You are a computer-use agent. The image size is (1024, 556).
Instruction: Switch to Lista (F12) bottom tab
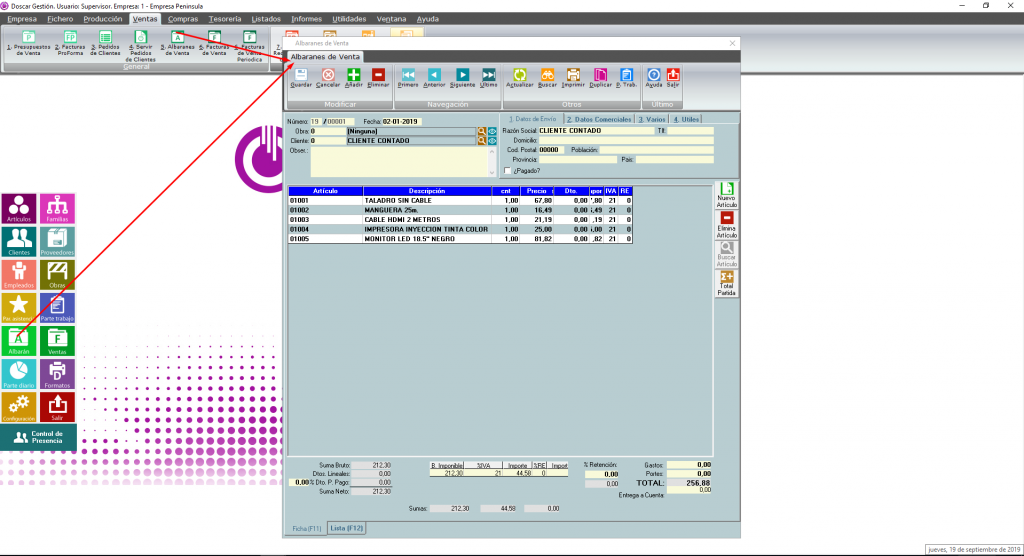(x=346, y=528)
